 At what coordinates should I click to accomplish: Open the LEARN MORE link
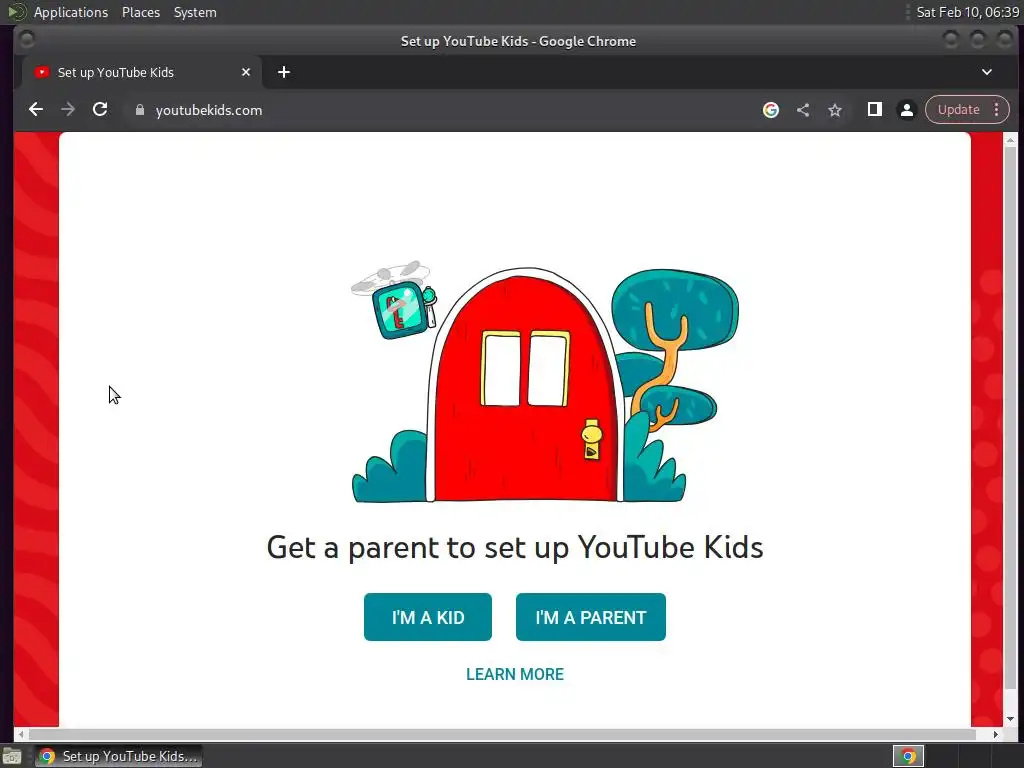pos(515,675)
